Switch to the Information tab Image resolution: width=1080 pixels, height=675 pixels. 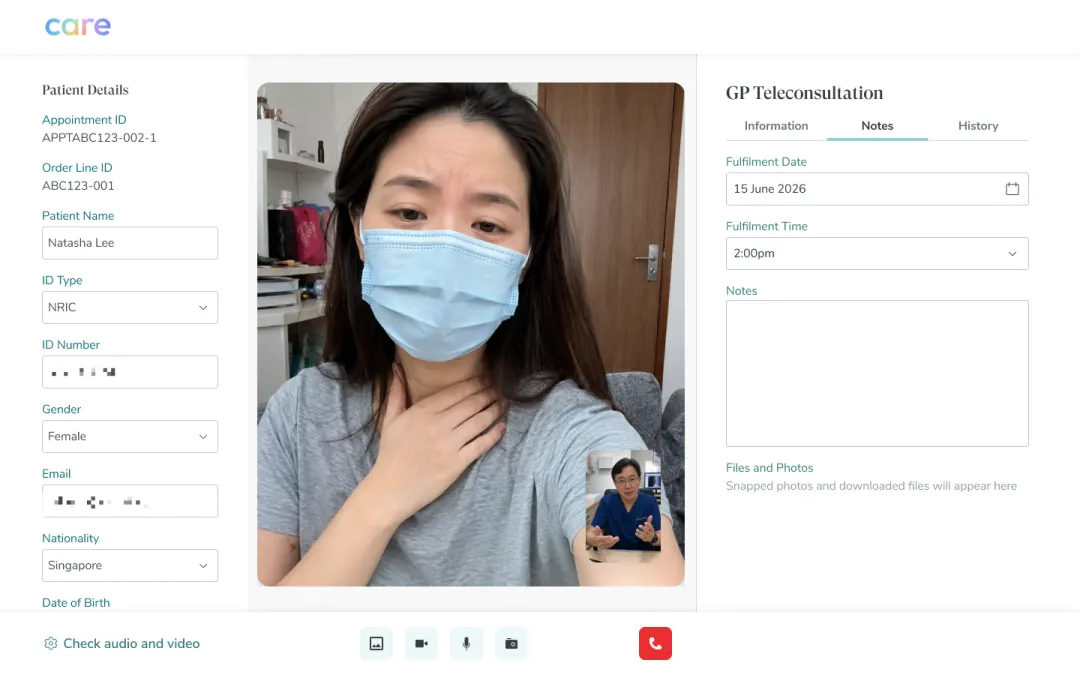(776, 126)
